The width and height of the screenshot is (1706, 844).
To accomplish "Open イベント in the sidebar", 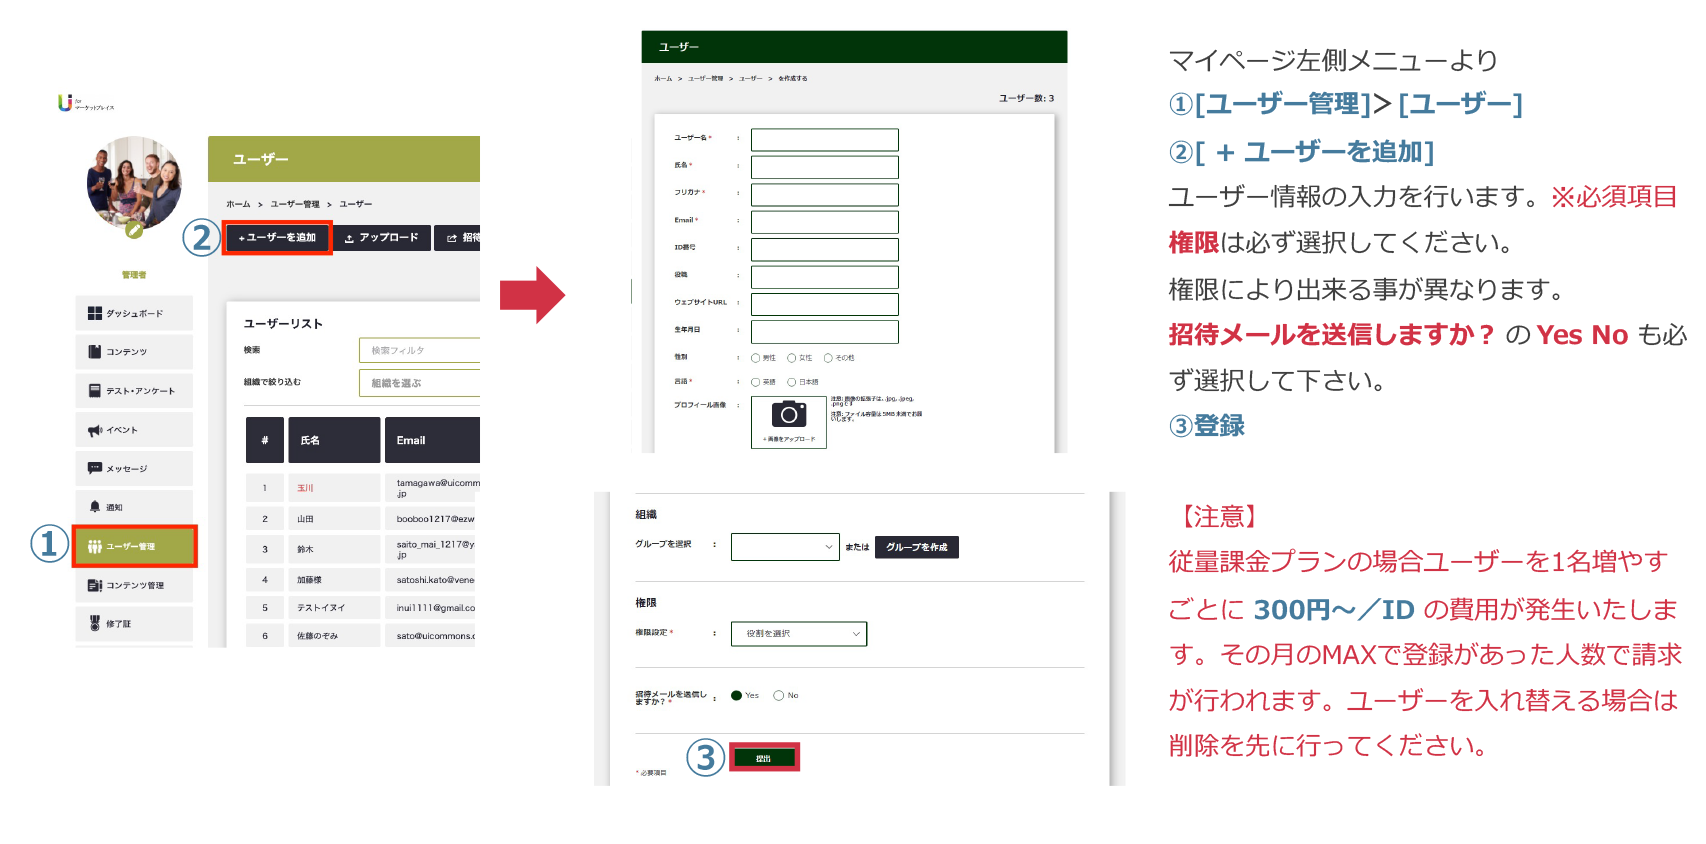I will click(134, 430).
